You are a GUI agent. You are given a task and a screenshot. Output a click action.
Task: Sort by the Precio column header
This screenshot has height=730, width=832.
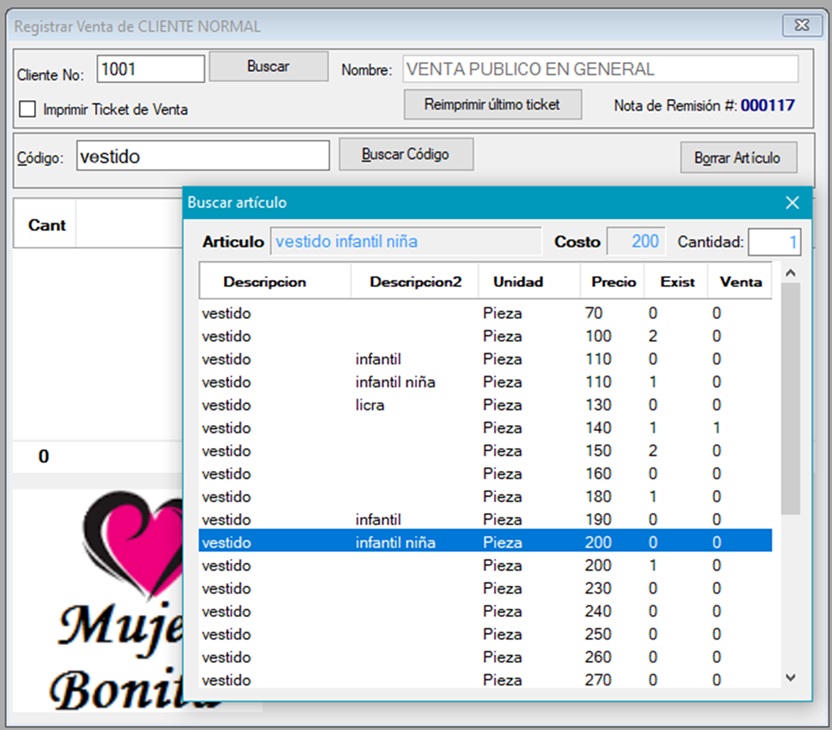(613, 282)
